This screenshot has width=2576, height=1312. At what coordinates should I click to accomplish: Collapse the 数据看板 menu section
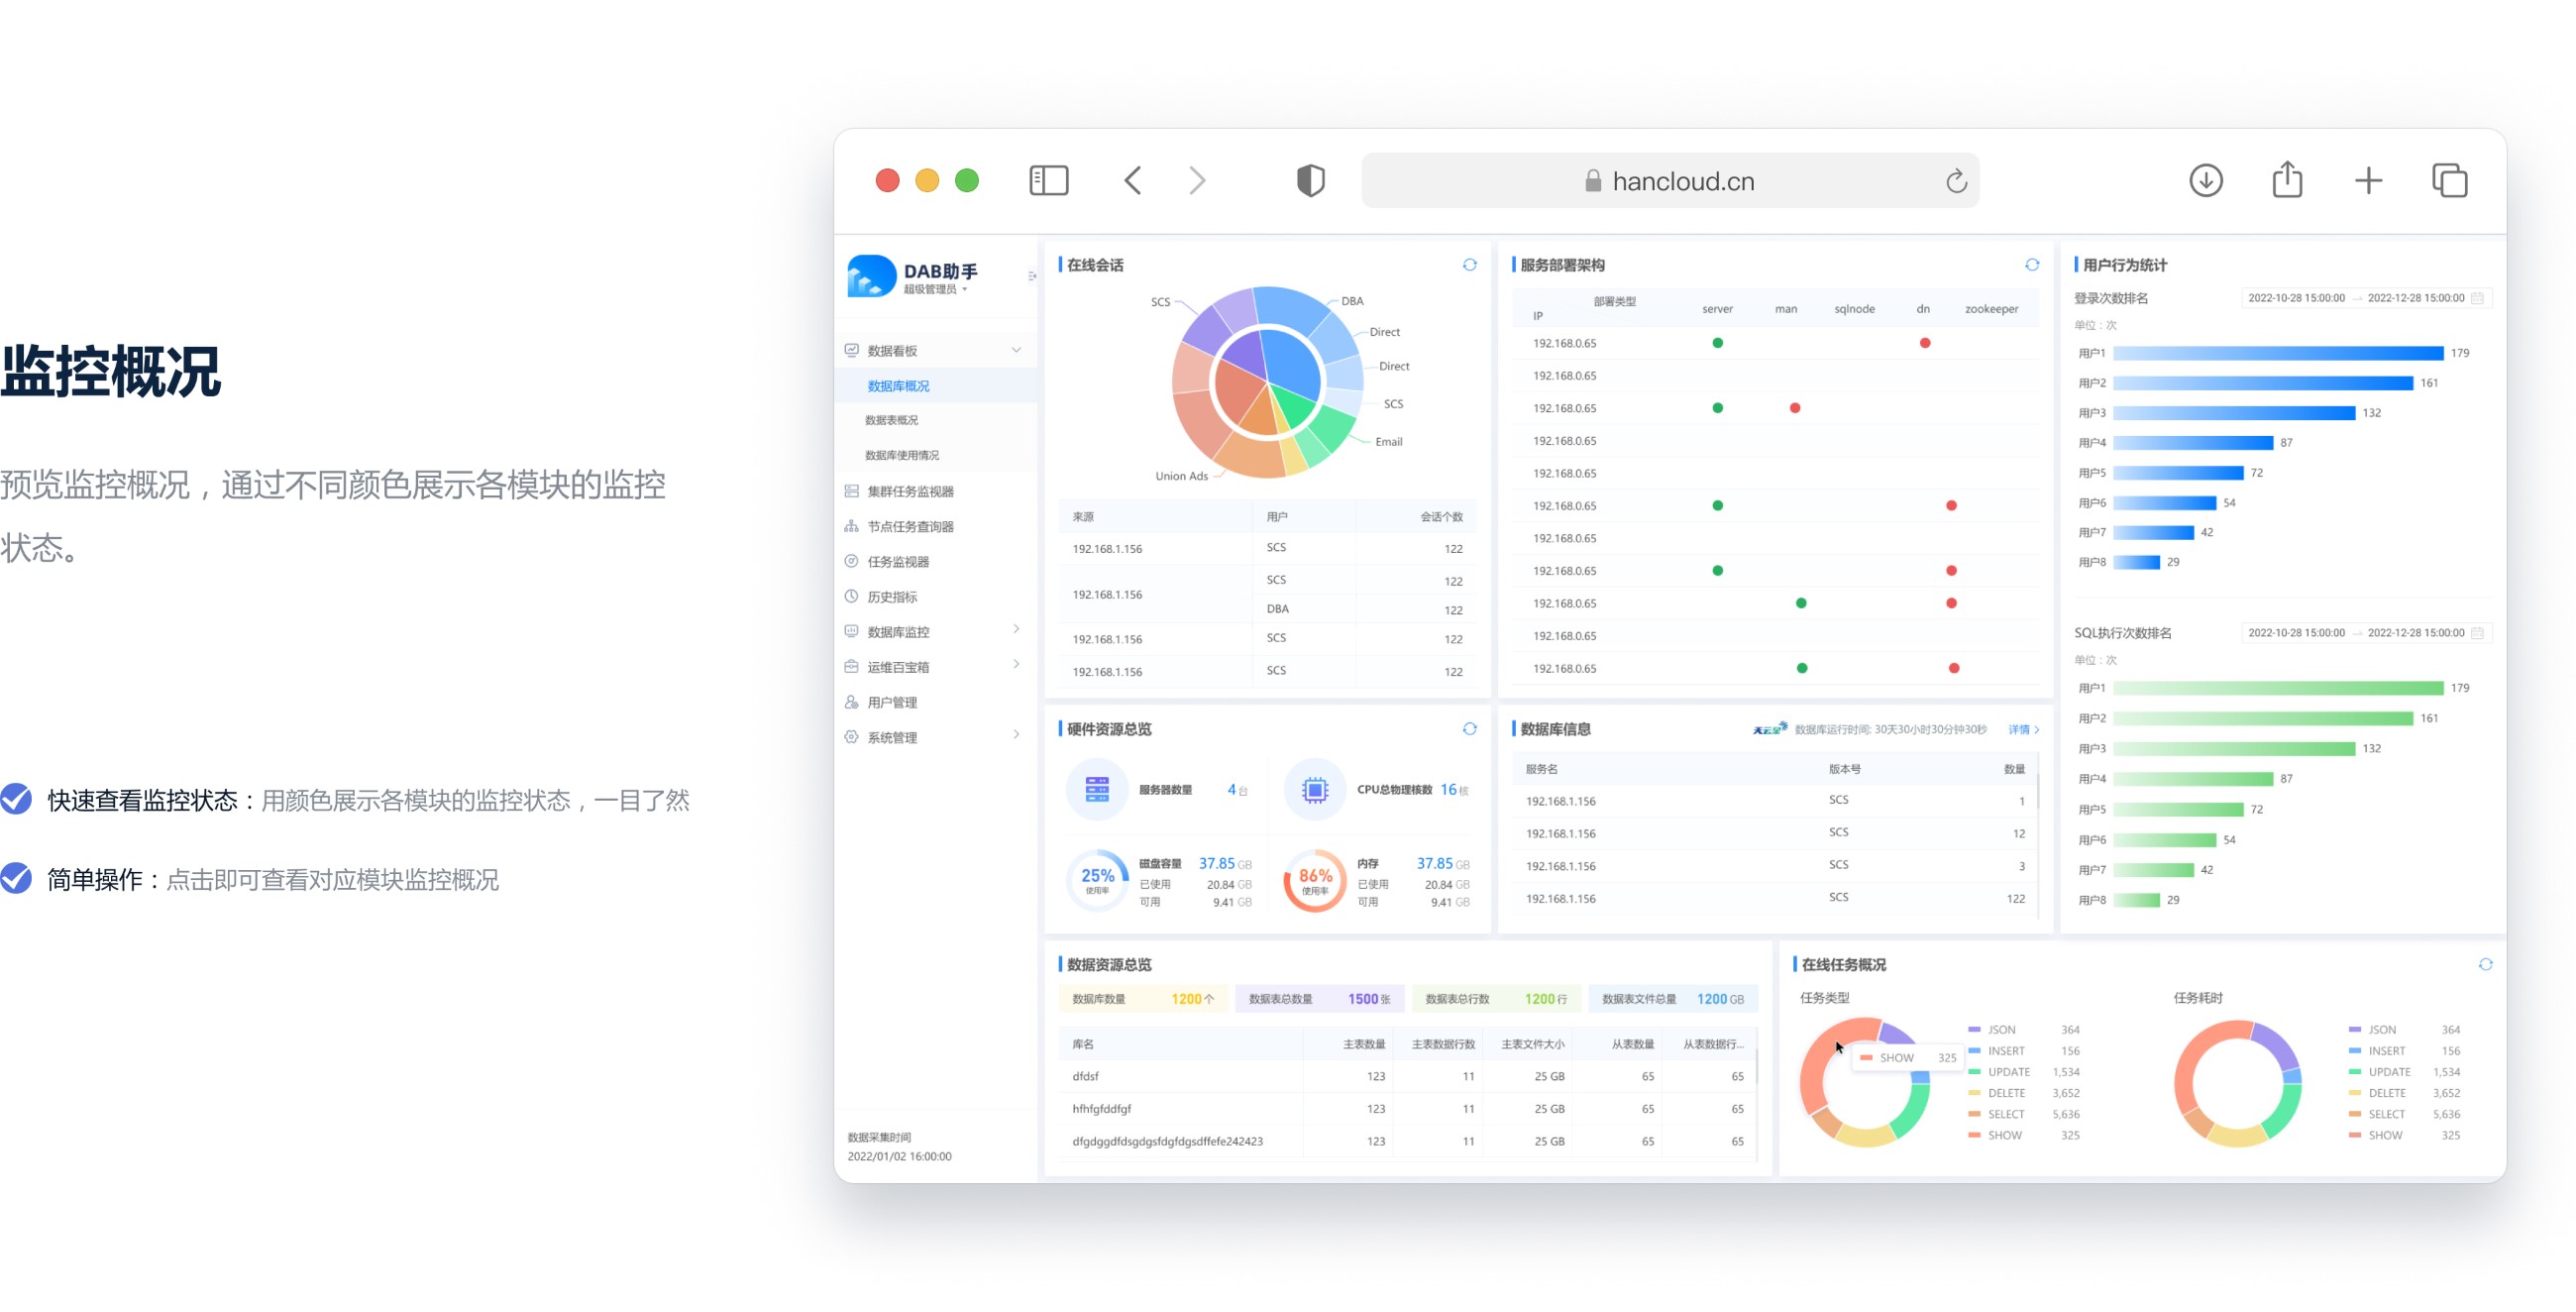pos(1016,350)
